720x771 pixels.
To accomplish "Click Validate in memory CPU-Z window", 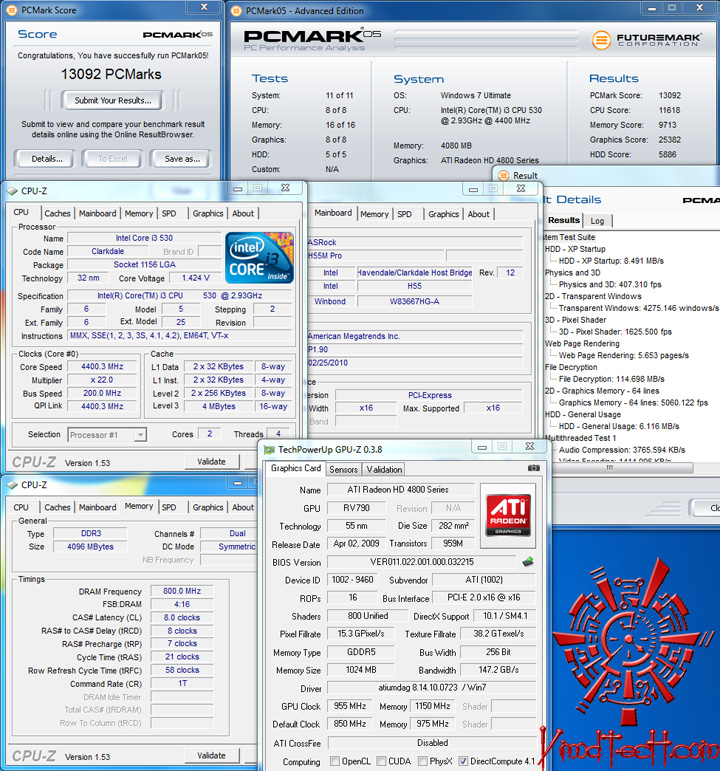I will click(211, 755).
